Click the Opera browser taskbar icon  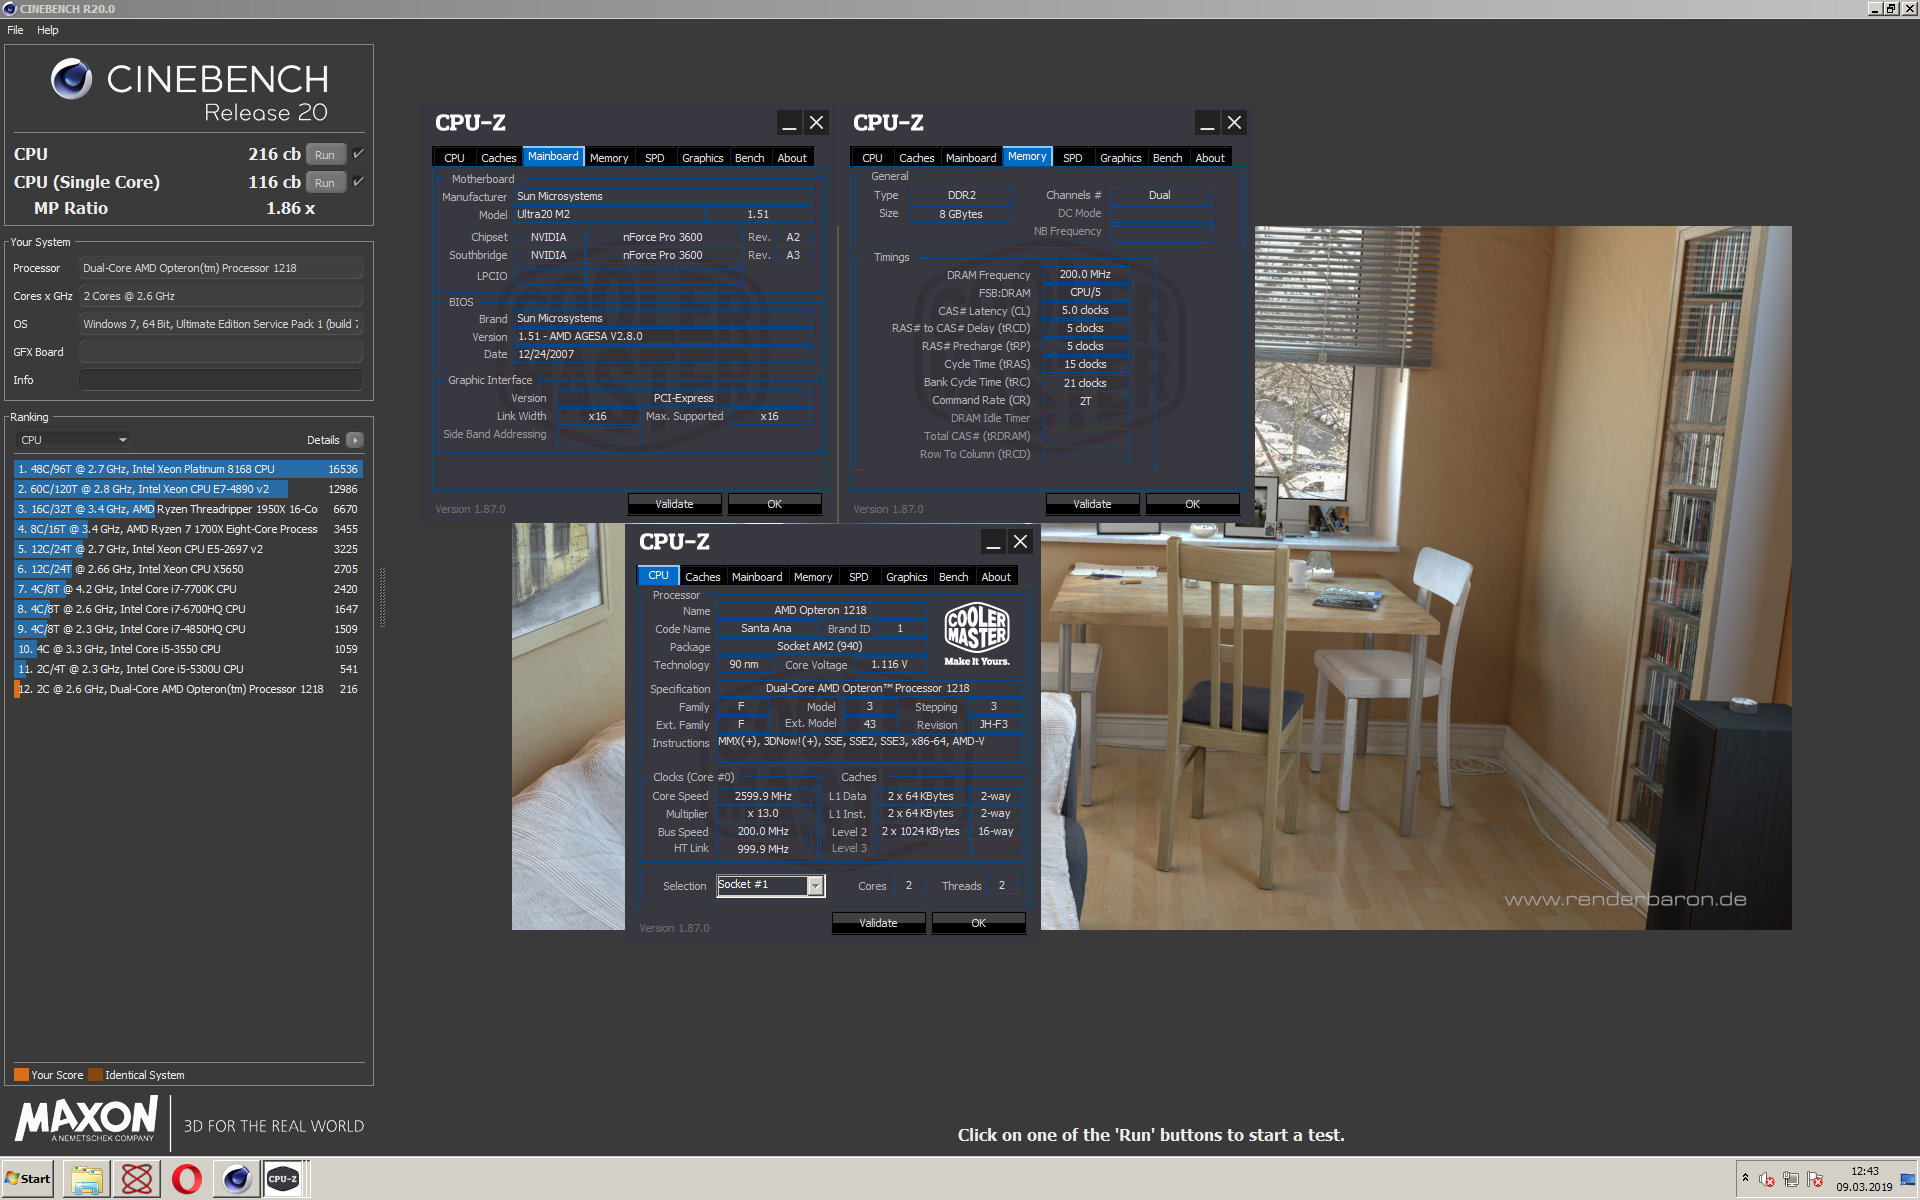pyautogui.click(x=186, y=1179)
